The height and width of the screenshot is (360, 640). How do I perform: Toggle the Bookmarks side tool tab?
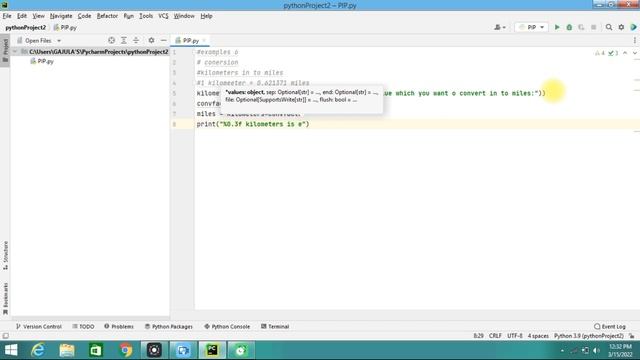point(5,299)
